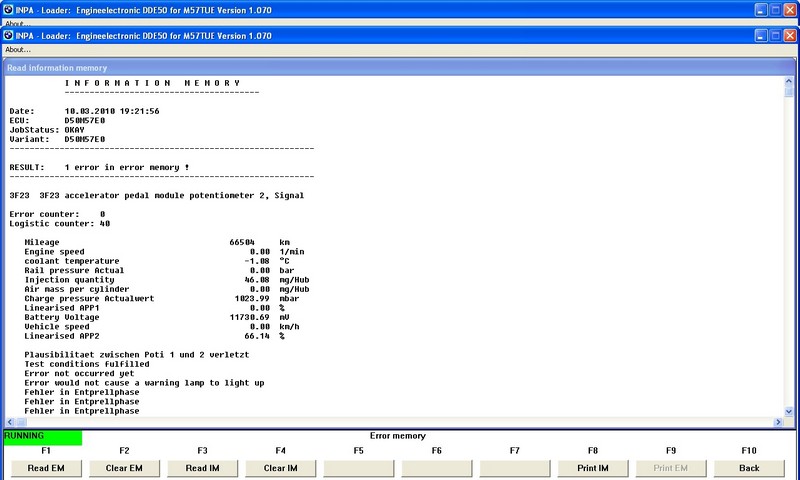Click the blank F6 button
This screenshot has width=800, height=480.
(x=437, y=468)
